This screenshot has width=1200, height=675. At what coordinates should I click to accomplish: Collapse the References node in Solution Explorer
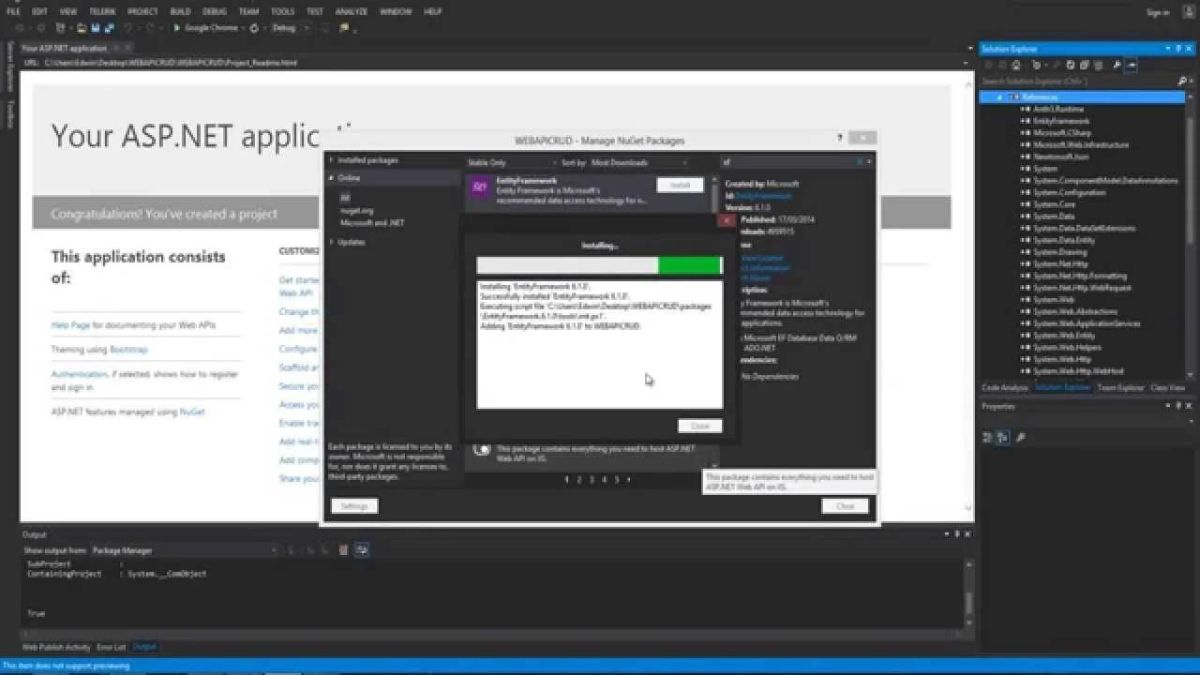click(x=999, y=97)
